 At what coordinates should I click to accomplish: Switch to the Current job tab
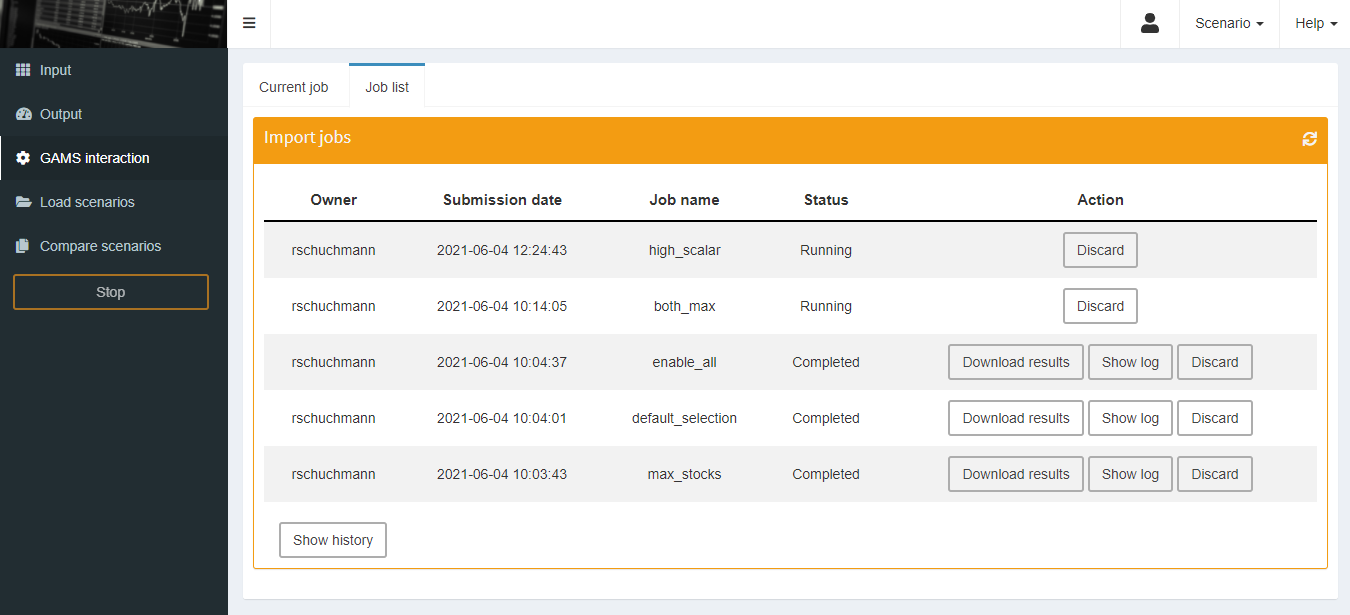point(293,87)
